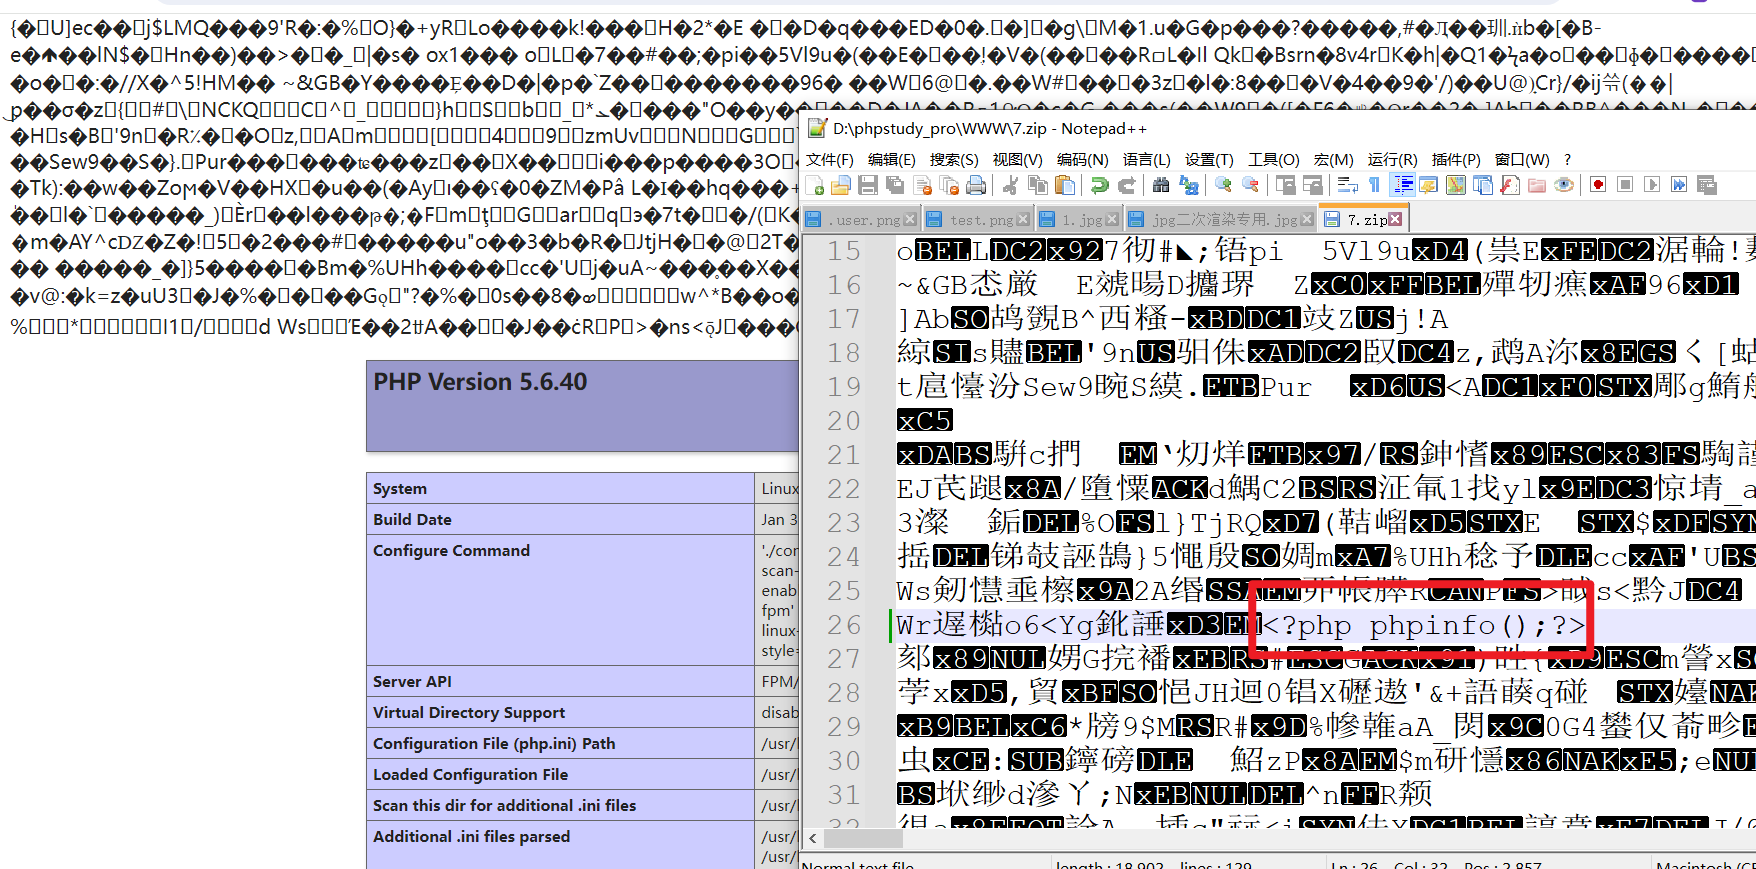The height and width of the screenshot is (869, 1756).
Task: Close the 1.jpg tab
Action: click(1112, 219)
